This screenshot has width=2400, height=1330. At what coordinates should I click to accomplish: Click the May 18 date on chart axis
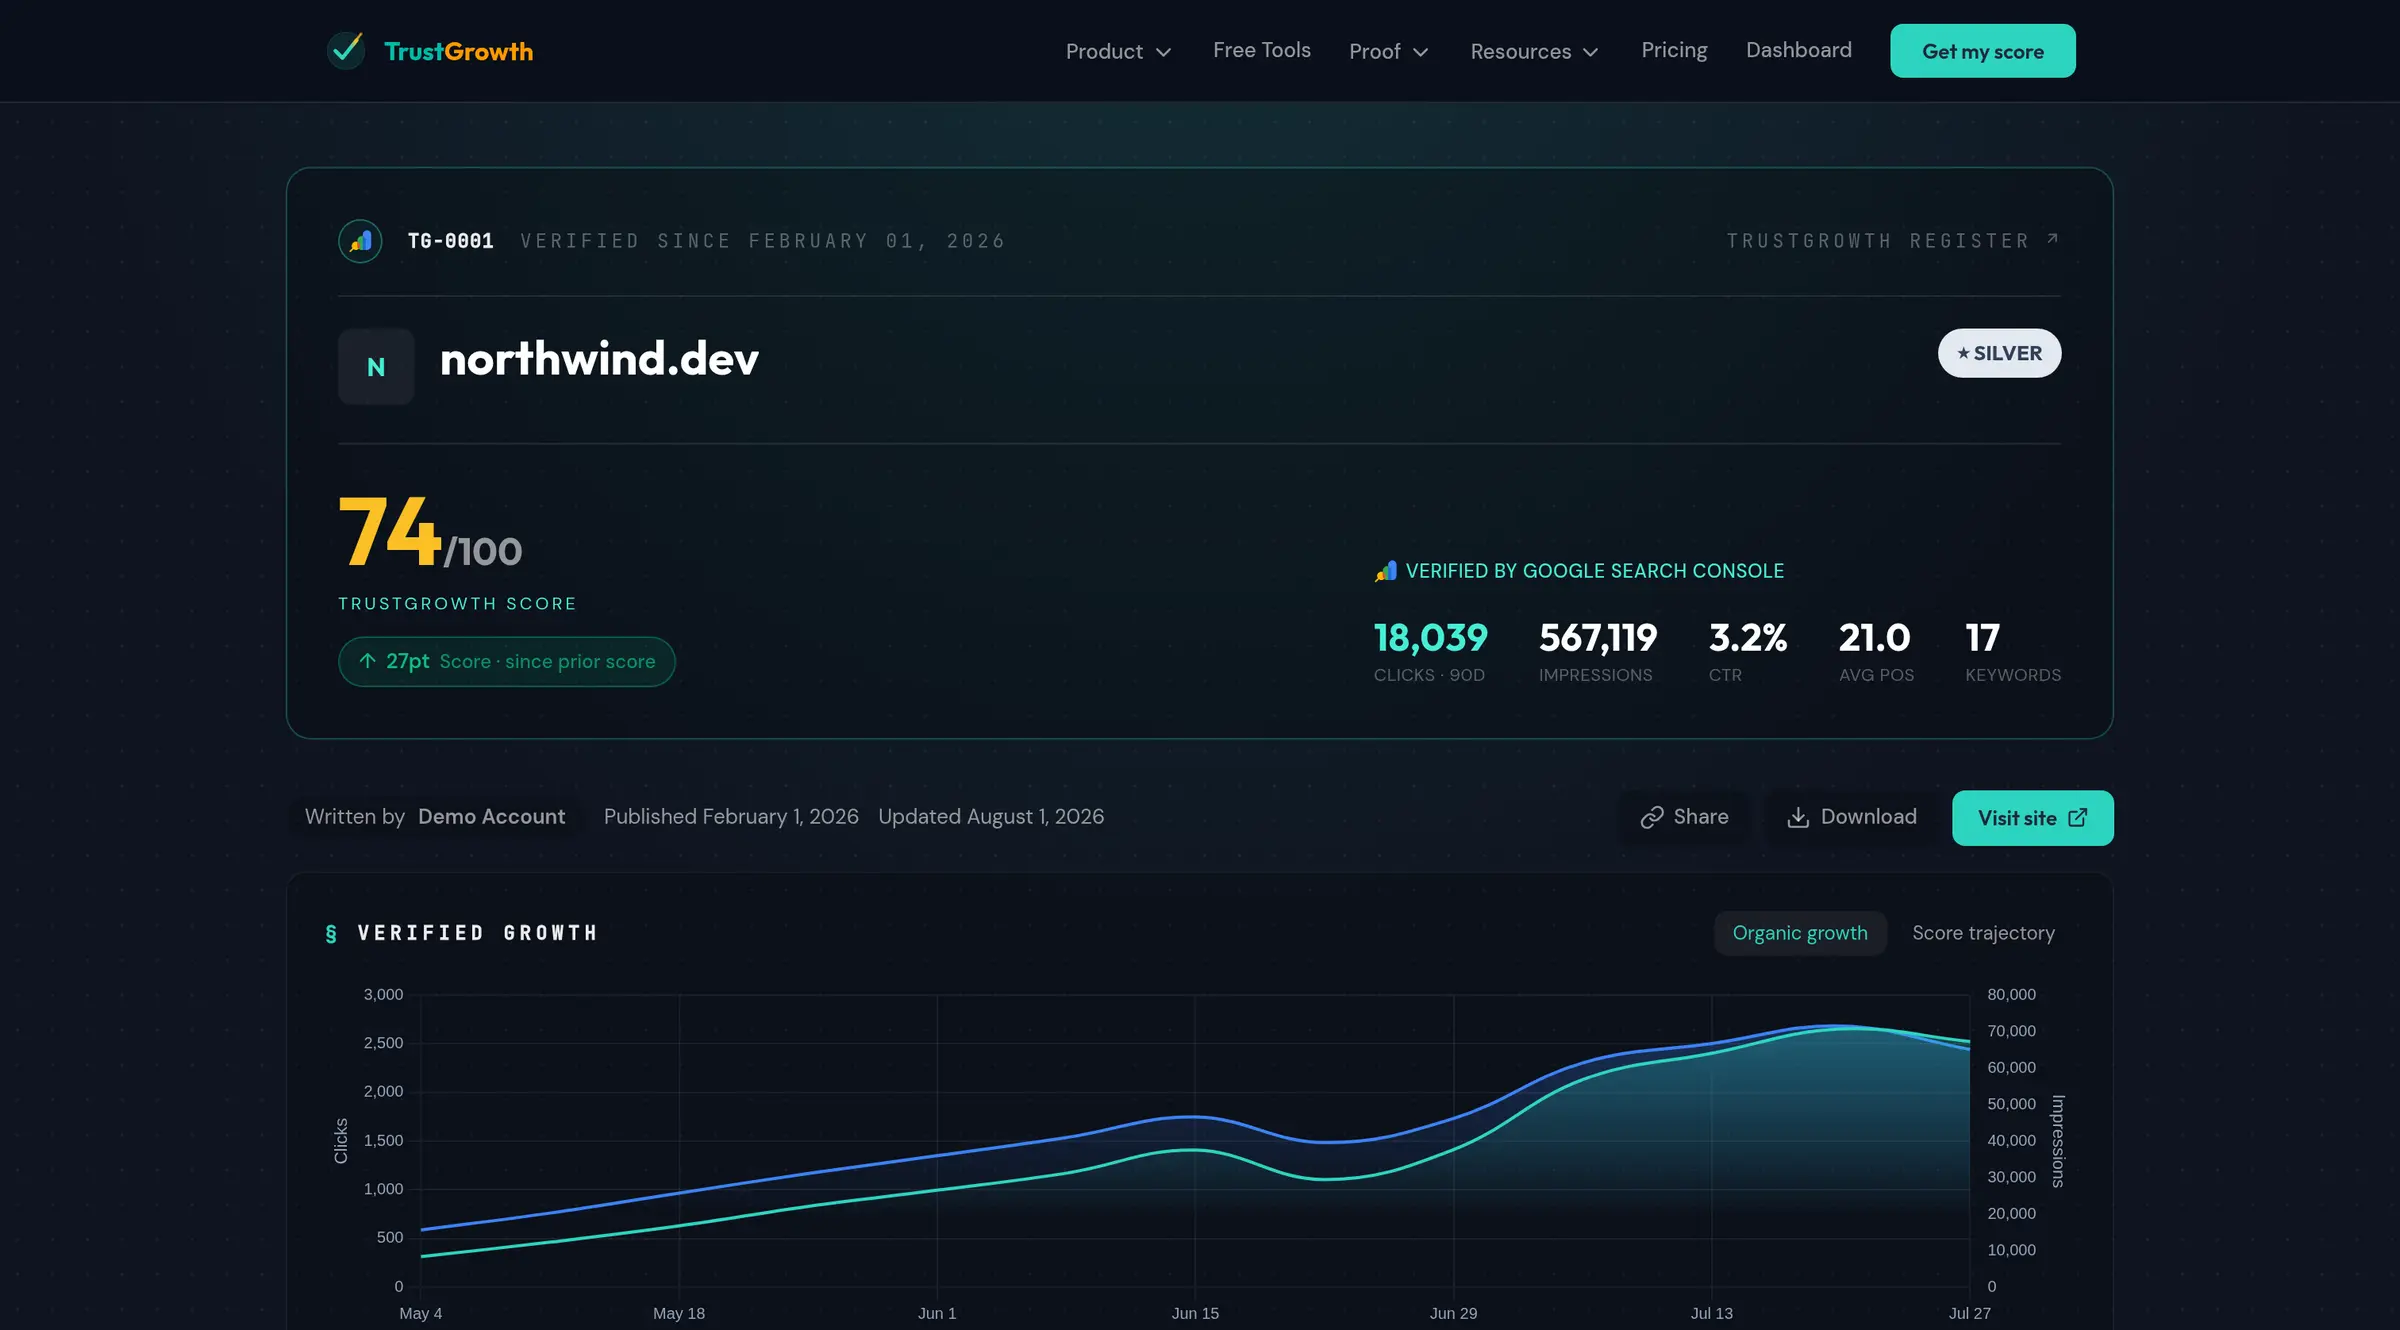678,1313
